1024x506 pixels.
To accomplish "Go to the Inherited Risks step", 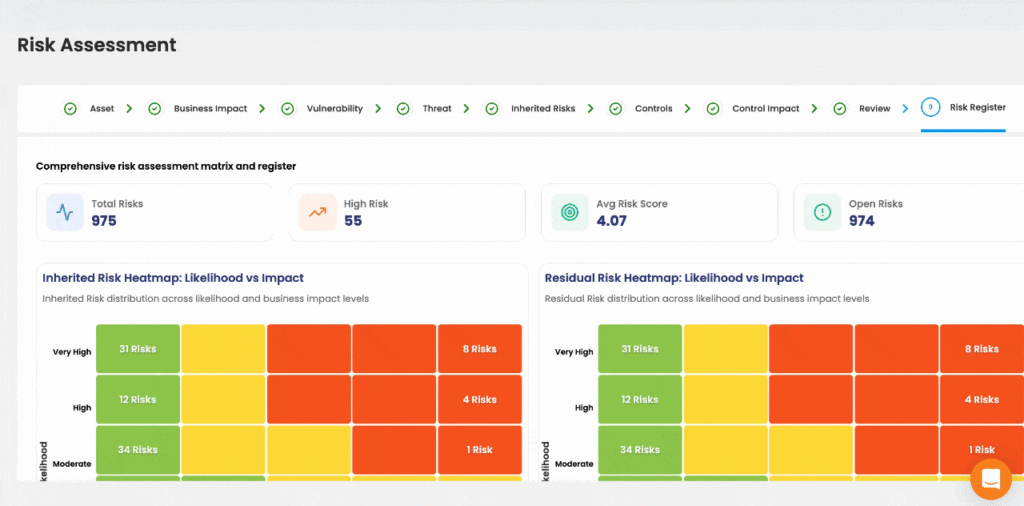I will tap(543, 108).
